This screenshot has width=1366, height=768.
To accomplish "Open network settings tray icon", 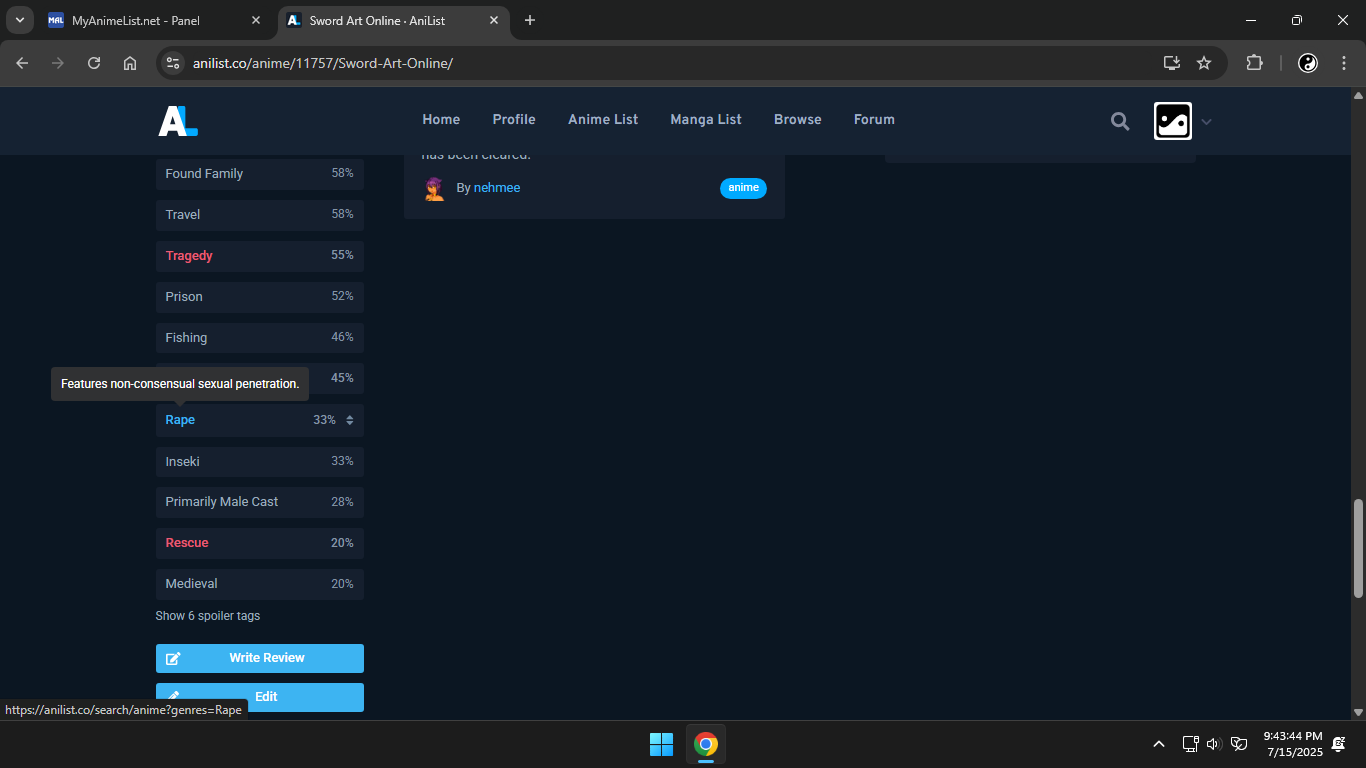I will [1190, 744].
